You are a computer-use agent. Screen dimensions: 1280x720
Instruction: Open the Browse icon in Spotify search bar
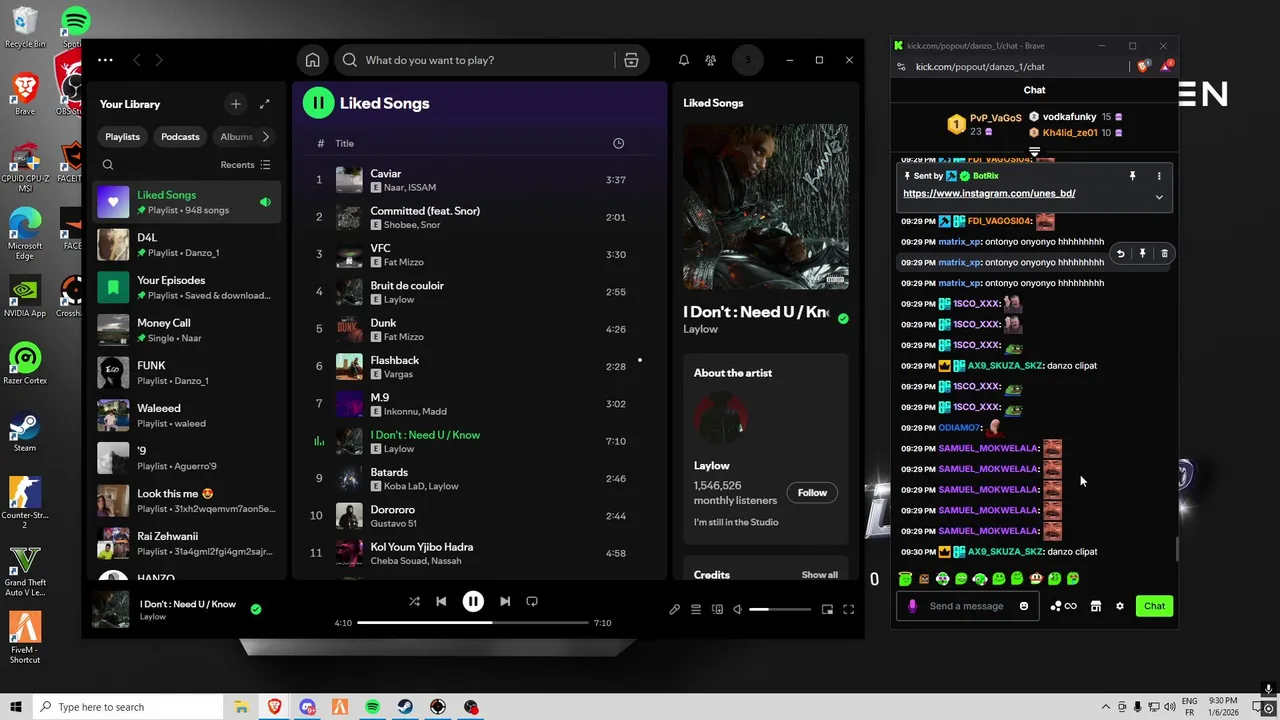[x=631, y=60]
